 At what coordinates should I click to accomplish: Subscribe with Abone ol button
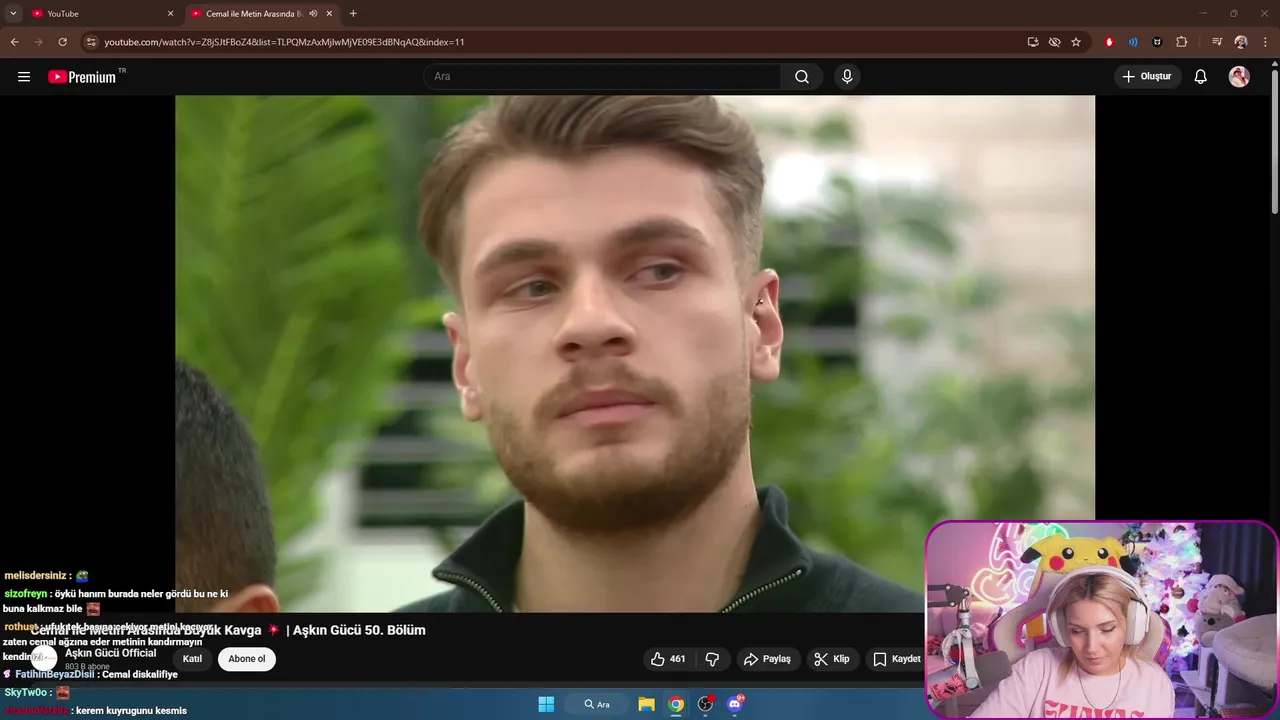click(247, 659)
